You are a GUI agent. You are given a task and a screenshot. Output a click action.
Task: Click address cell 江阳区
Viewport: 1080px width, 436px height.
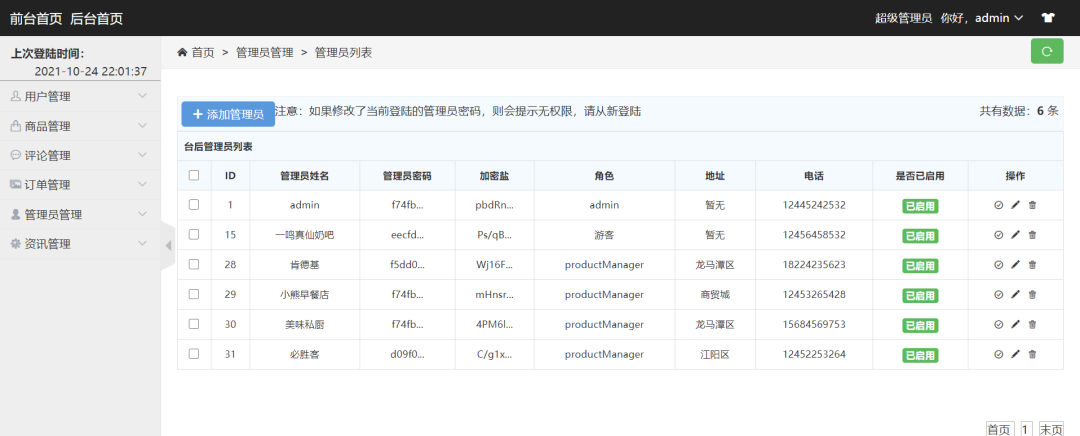click(x=715, y=354)
